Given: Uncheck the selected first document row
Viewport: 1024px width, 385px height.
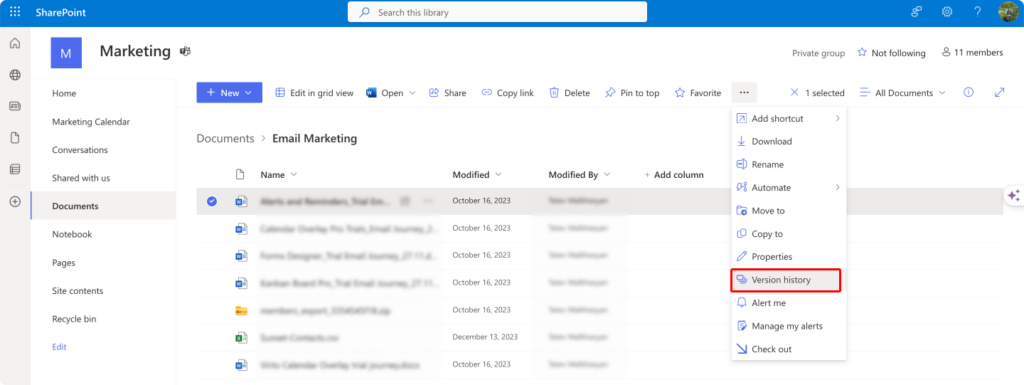Looking at the screenshot, I should click(212, 202).
